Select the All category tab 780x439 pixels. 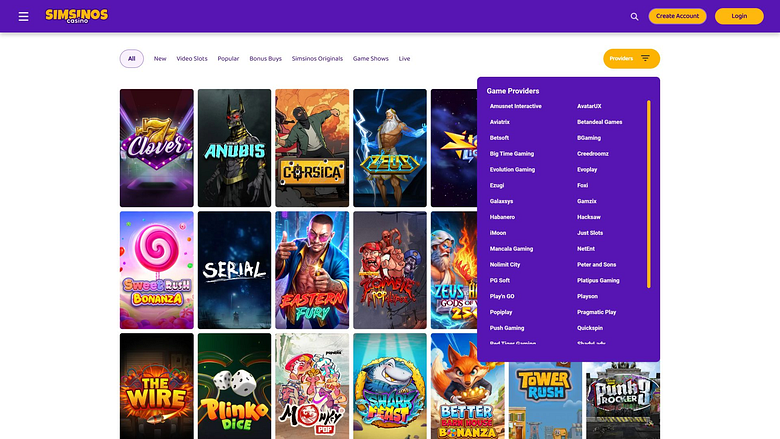point(131,59)
